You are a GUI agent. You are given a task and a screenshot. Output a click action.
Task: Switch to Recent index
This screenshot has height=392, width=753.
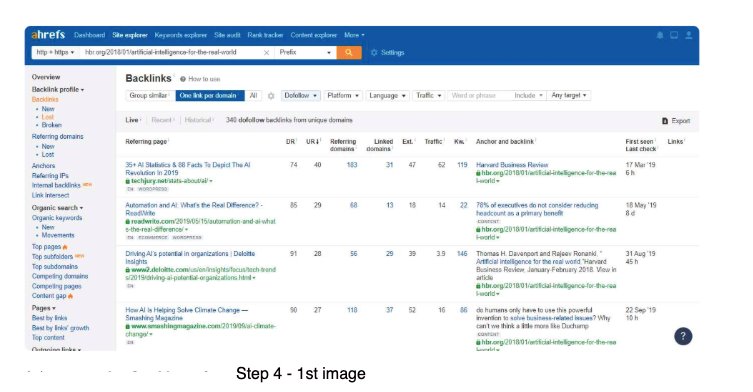(x=162, y=120)
